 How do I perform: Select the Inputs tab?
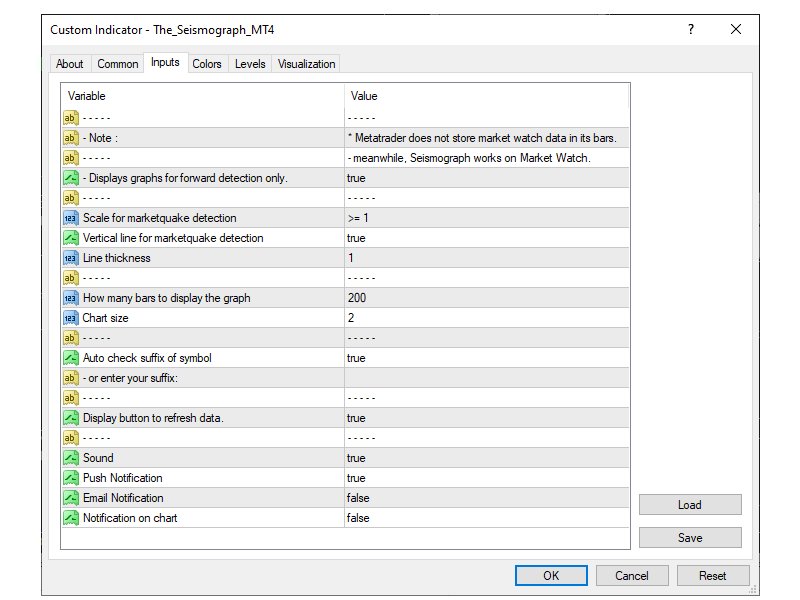pos(165,62)
